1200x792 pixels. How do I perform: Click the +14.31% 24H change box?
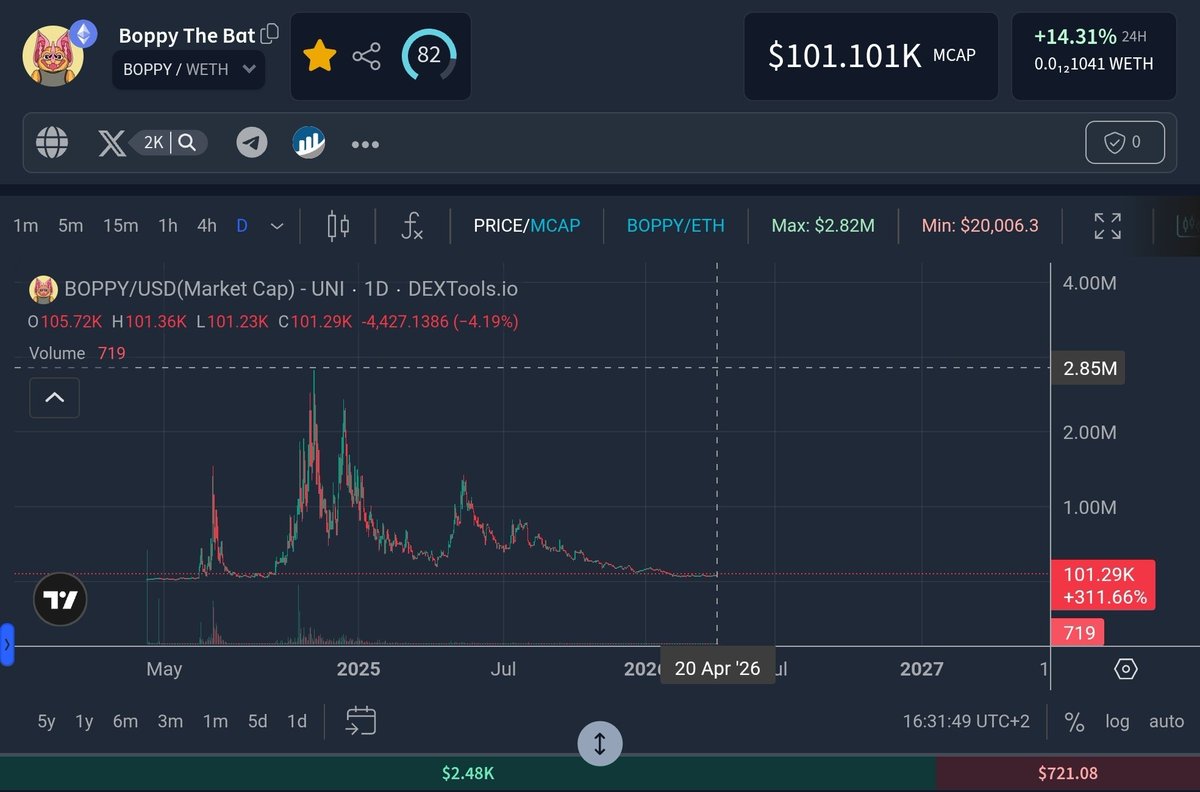pos(1093,56)
